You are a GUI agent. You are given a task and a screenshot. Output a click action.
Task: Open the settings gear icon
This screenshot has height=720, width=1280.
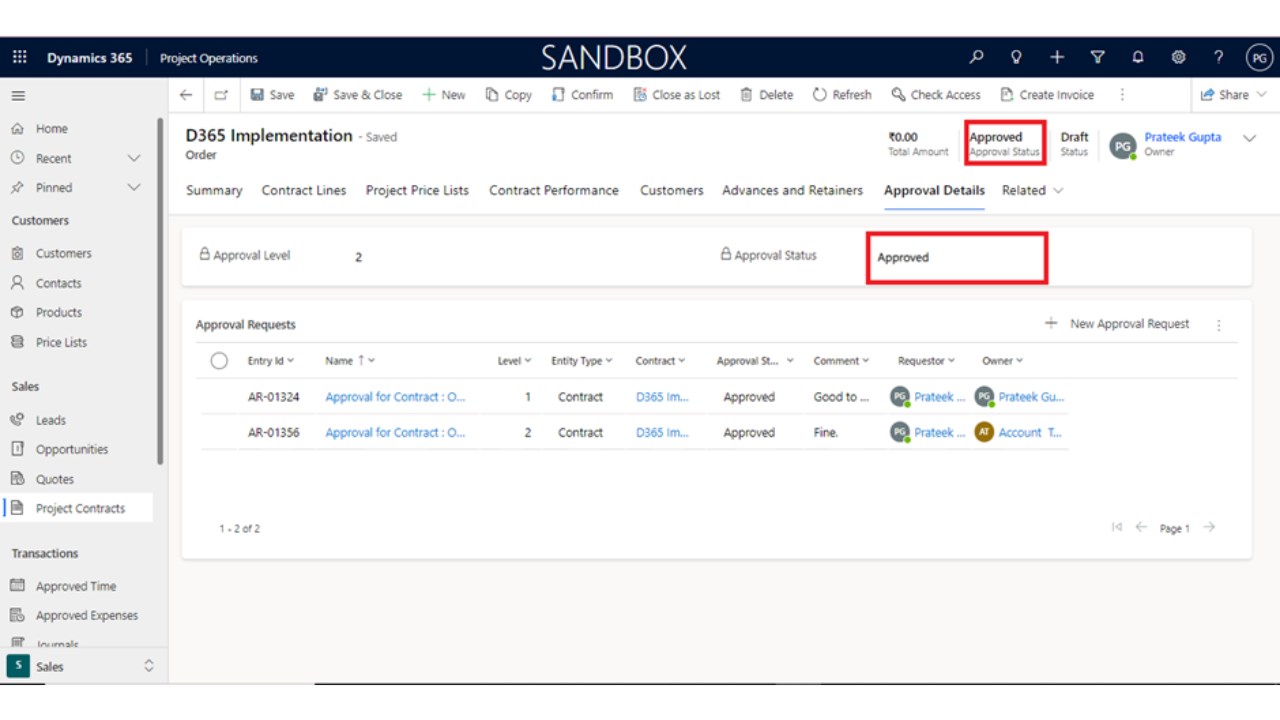[x=1178, y=57]
